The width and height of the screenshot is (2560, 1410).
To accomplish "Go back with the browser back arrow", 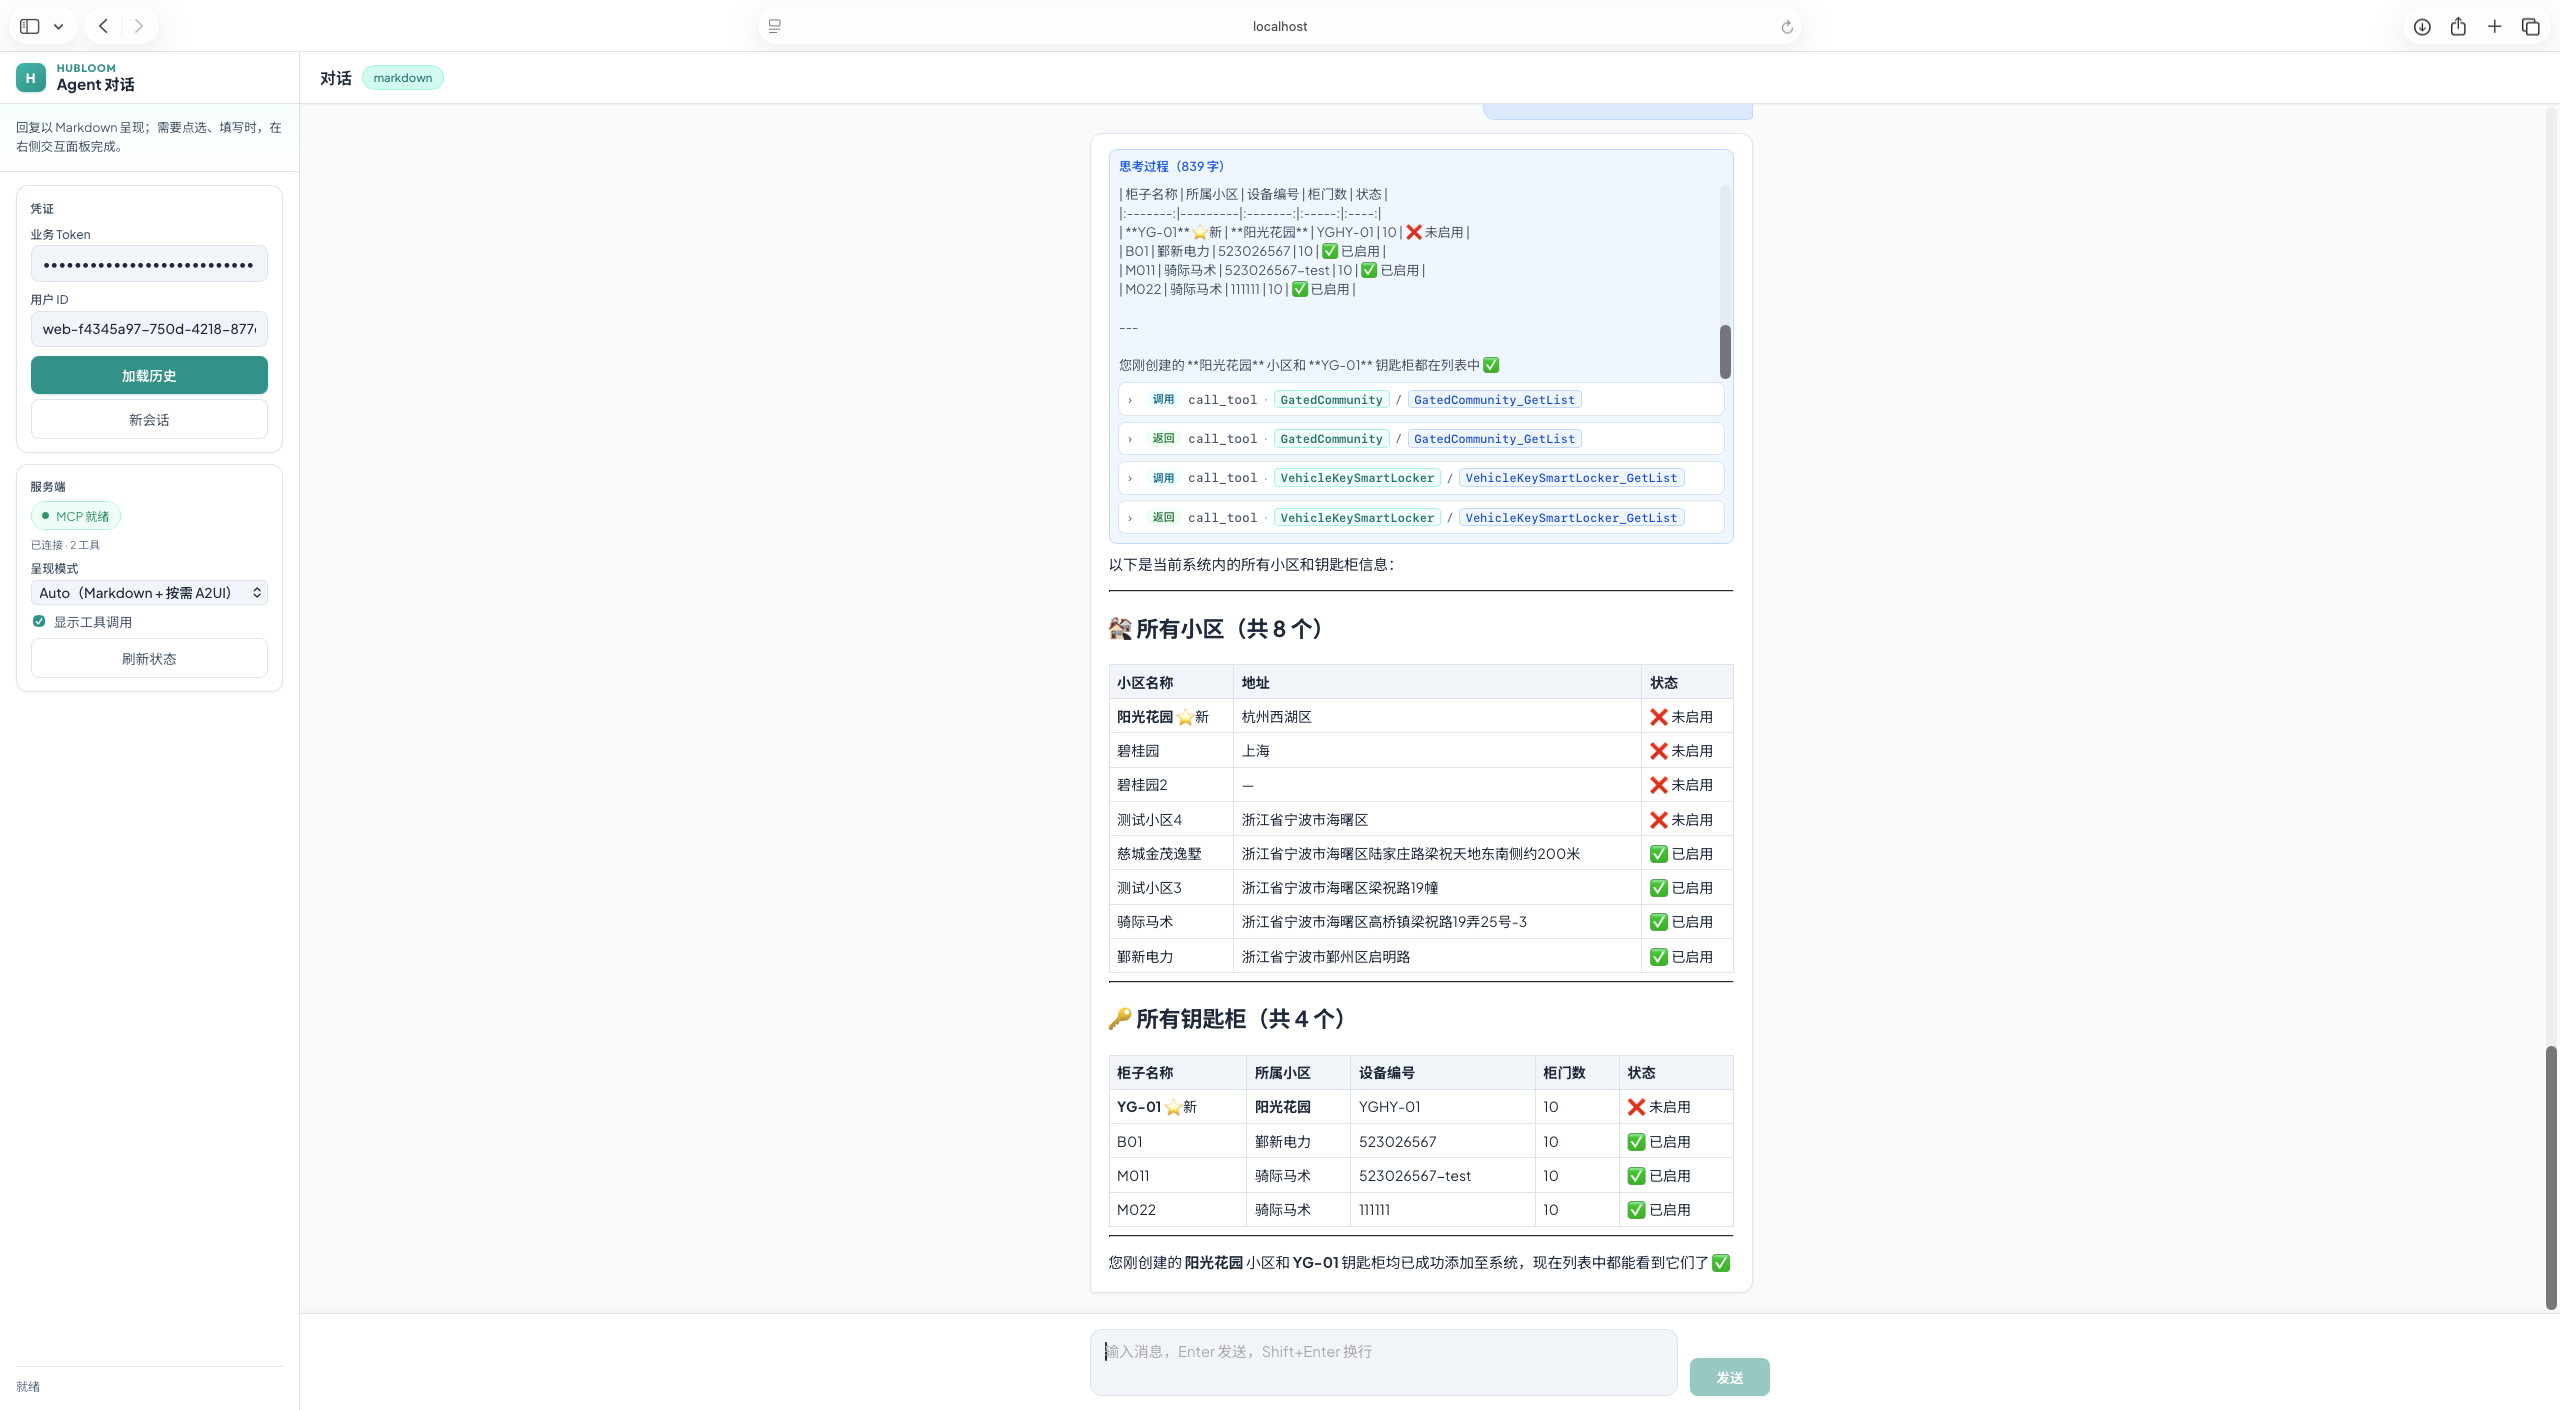I will (x=103, y=26).
